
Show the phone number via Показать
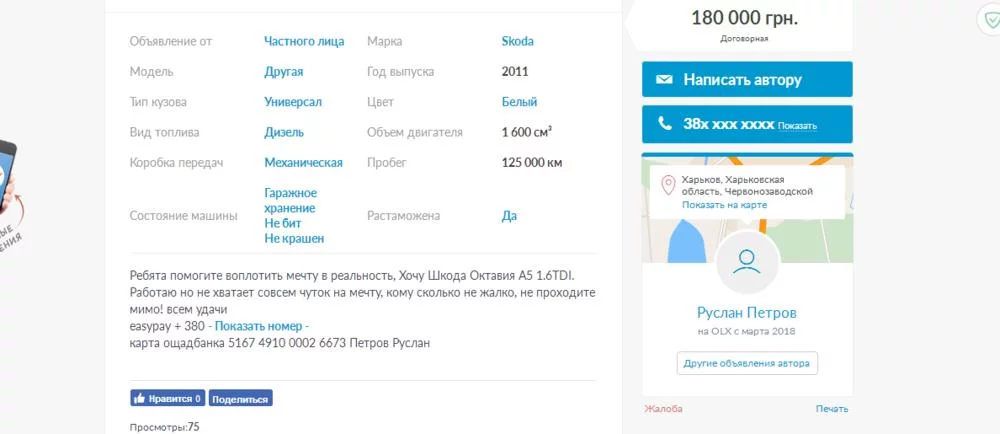click(797, 126)
